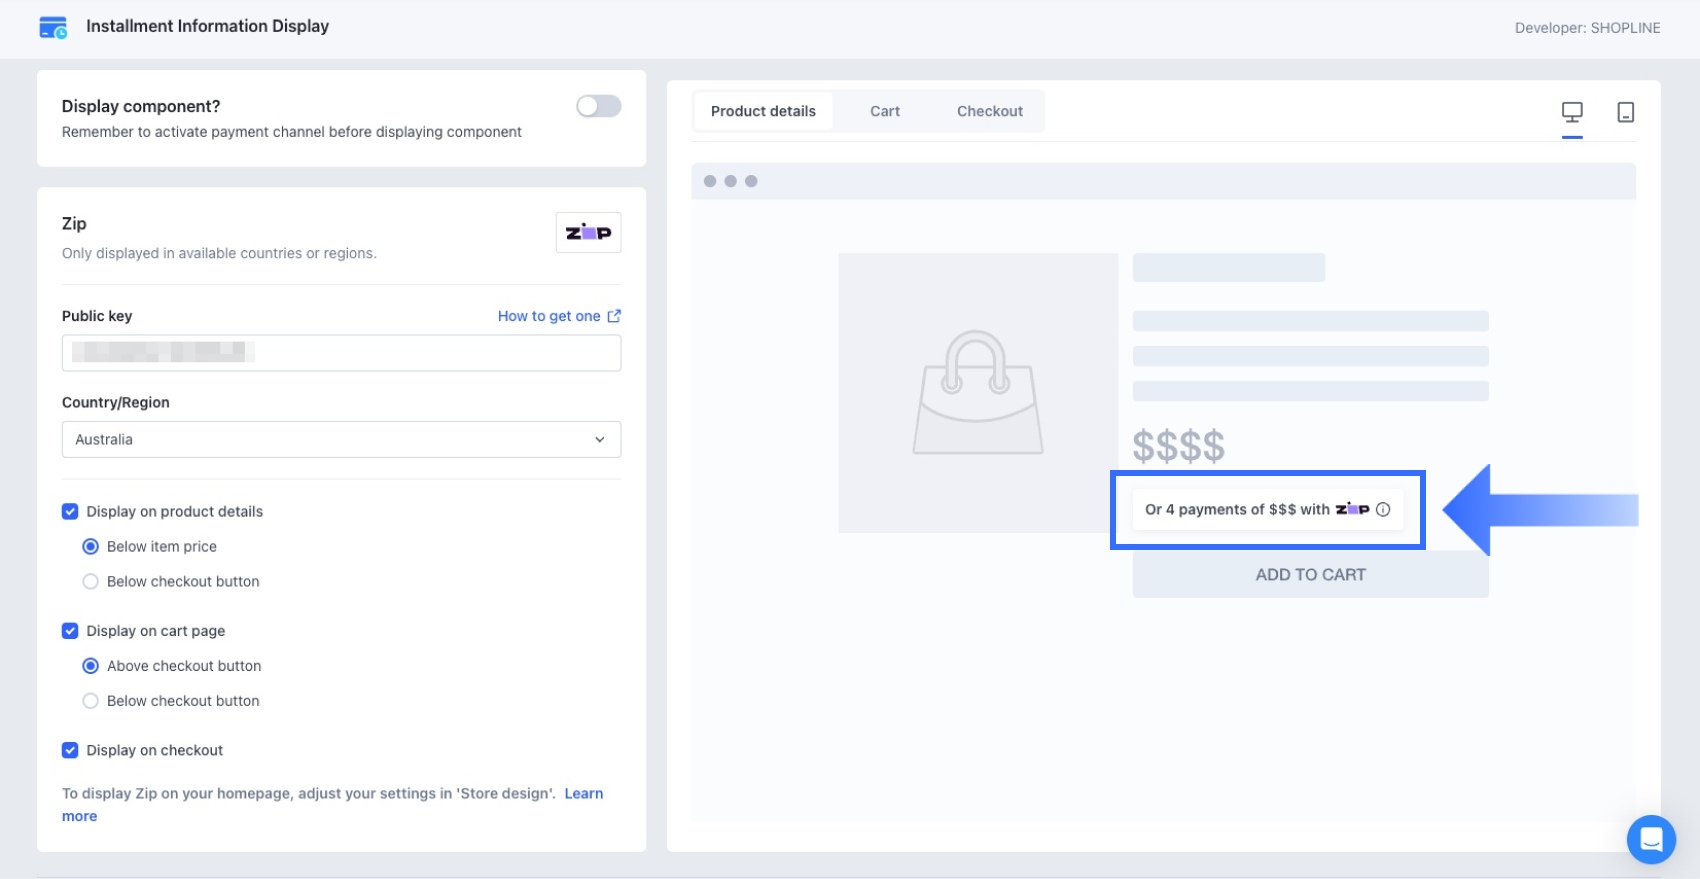Viewport: 1700px width, 879px height.
Task: Click the Zip logo badge
Action: (588, 232)
